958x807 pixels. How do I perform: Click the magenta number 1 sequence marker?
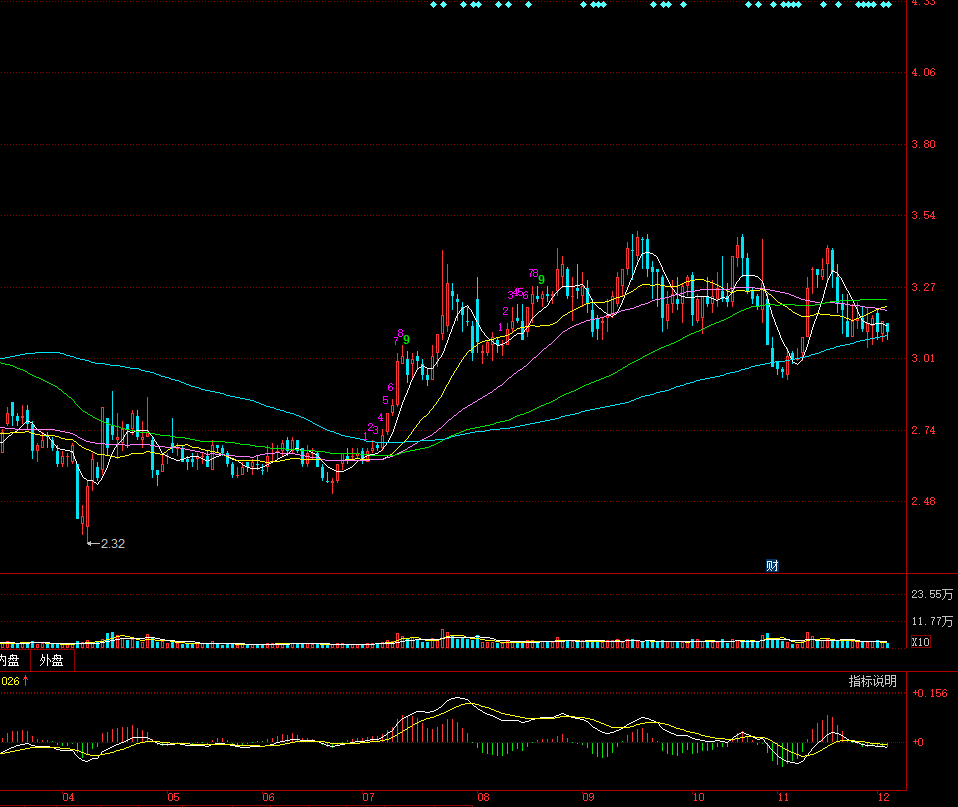click(x=501, y=328)
